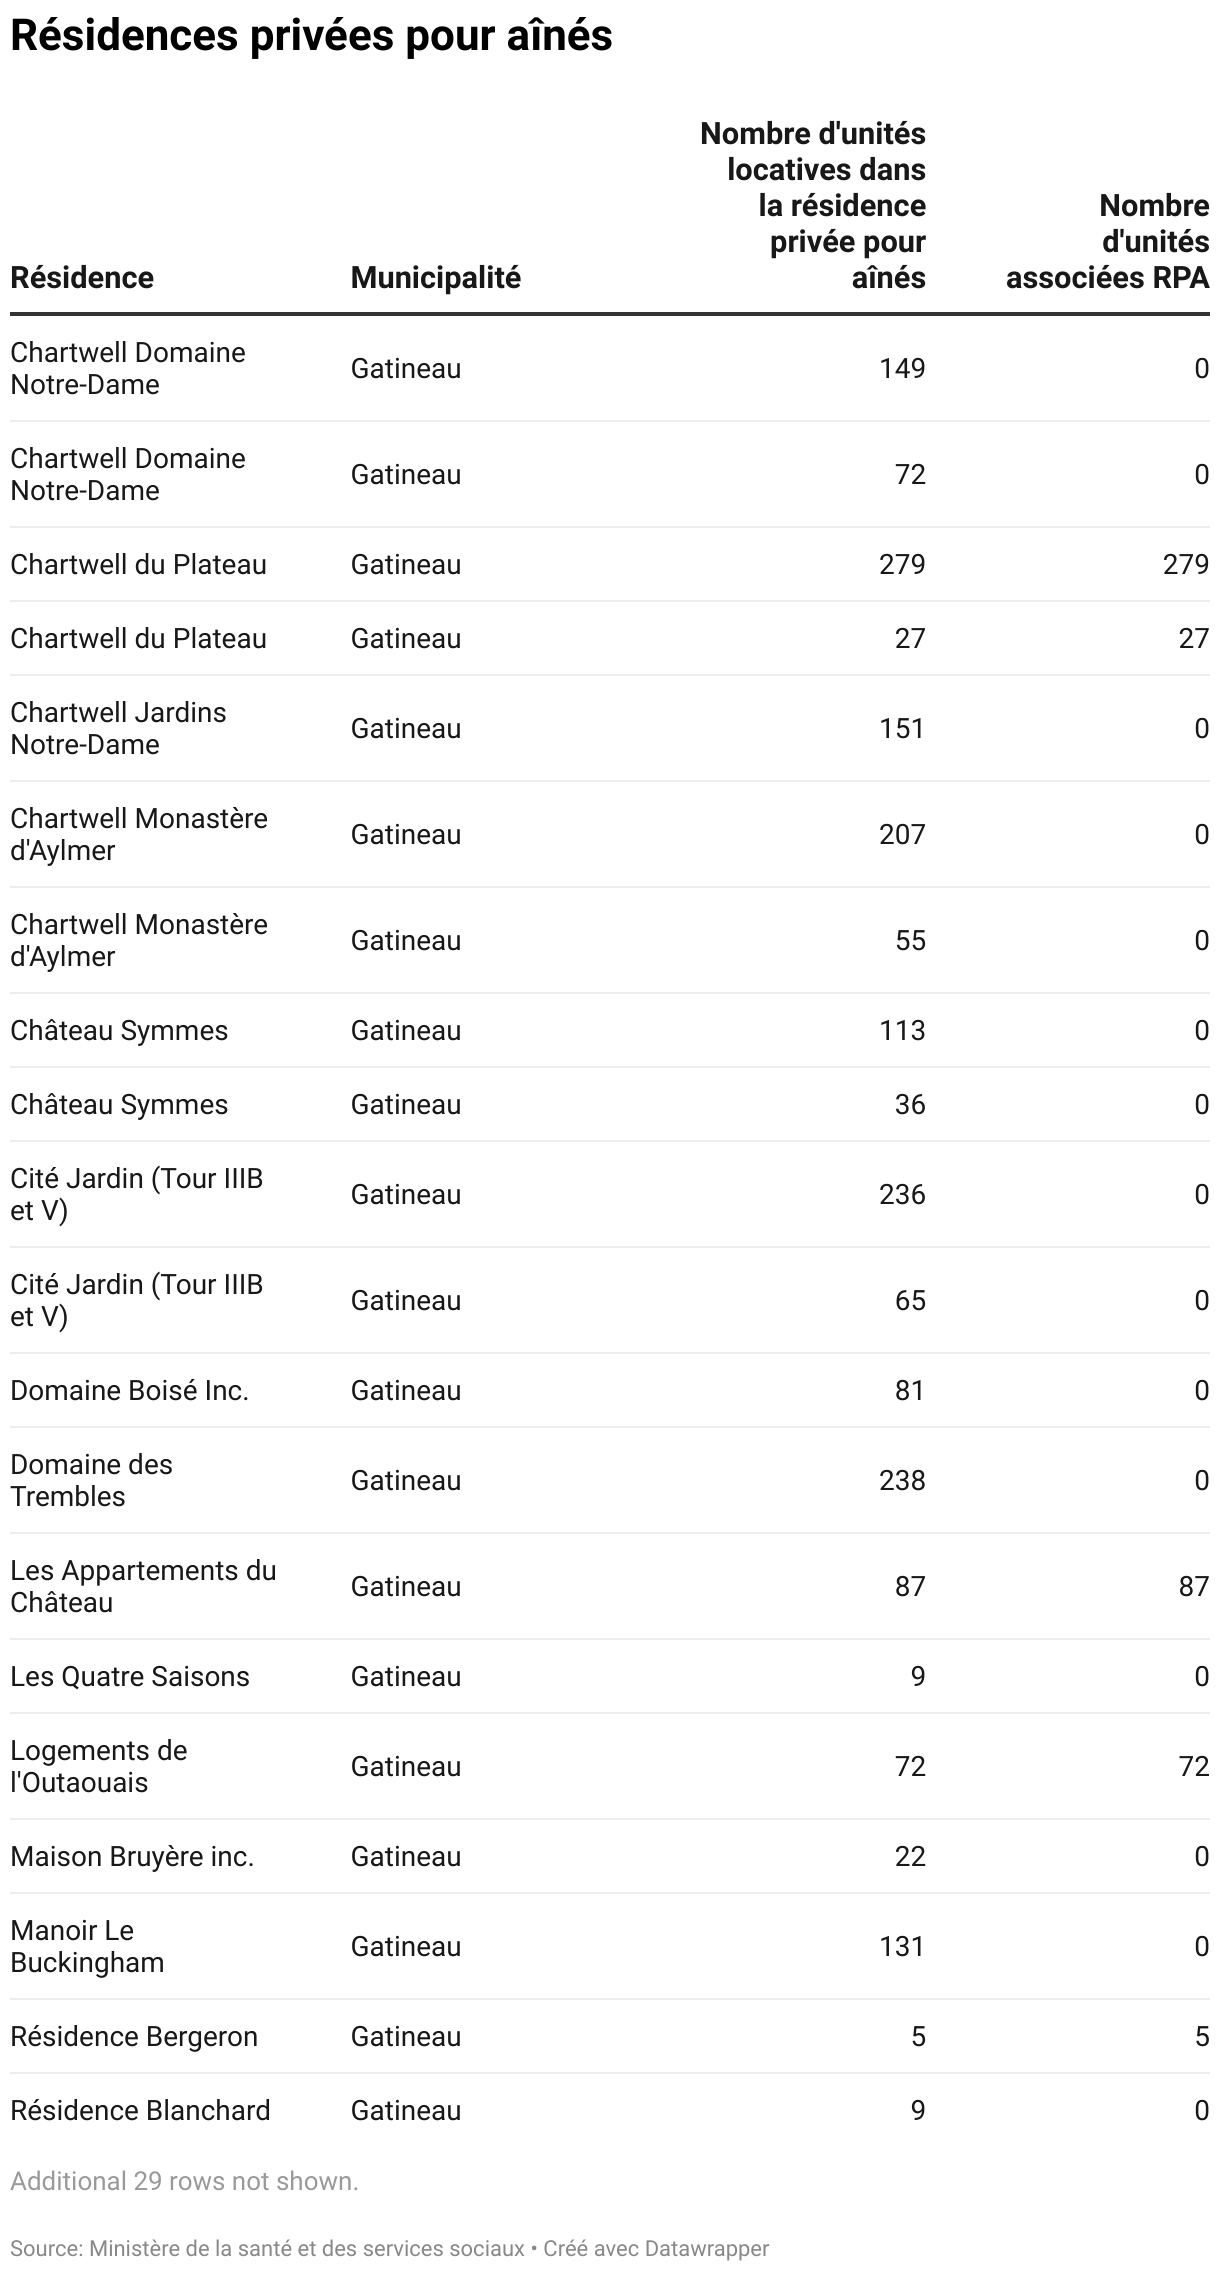Sort by the Résidence column header
Viewport: 1220px width, 2272px height.
coord(82,277)
